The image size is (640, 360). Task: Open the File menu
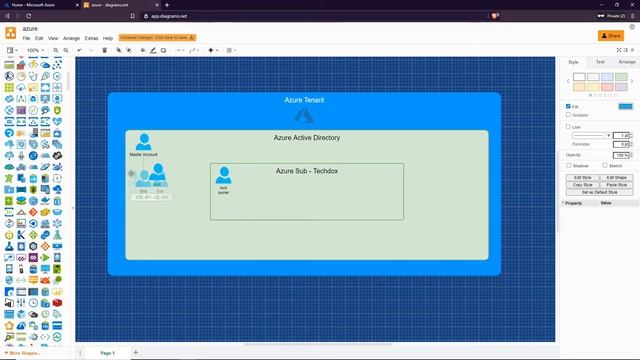point(27,38)
